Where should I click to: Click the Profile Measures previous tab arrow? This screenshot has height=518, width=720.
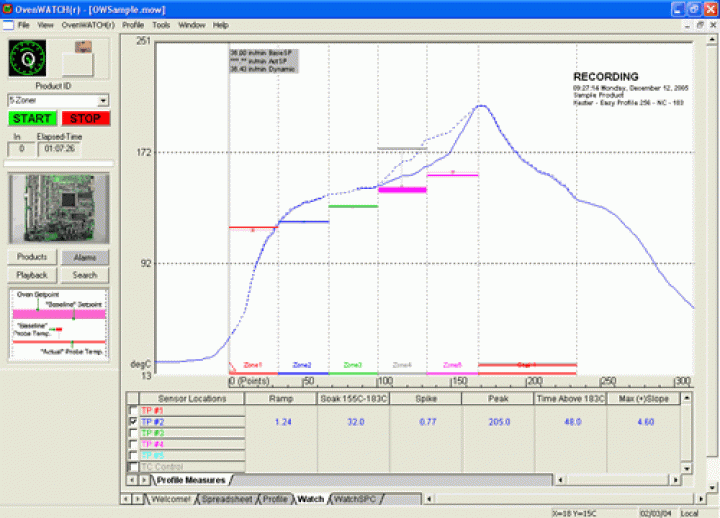(x=132, y=480)
